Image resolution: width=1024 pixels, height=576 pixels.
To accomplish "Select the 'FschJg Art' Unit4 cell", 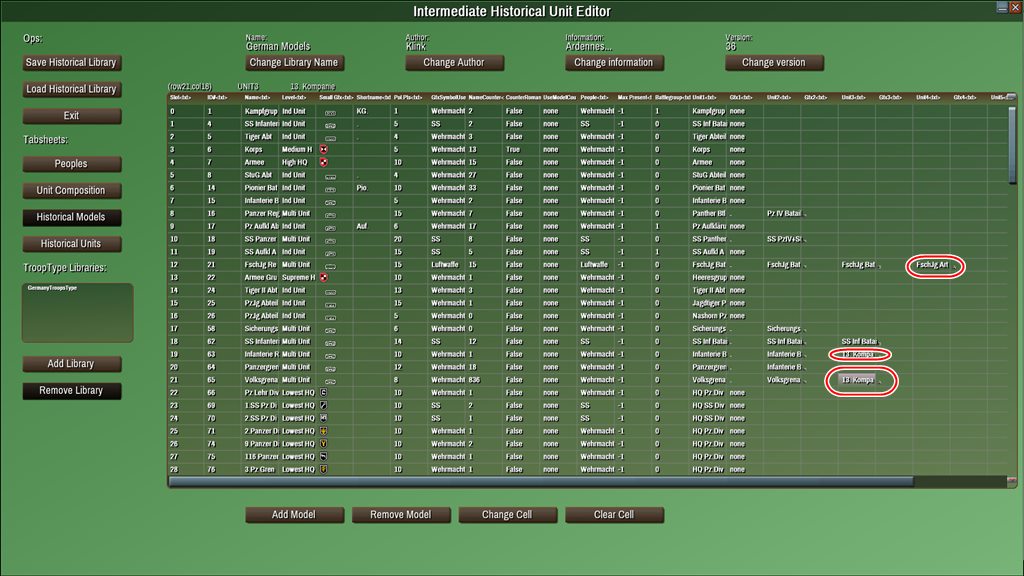I will 933,264.
